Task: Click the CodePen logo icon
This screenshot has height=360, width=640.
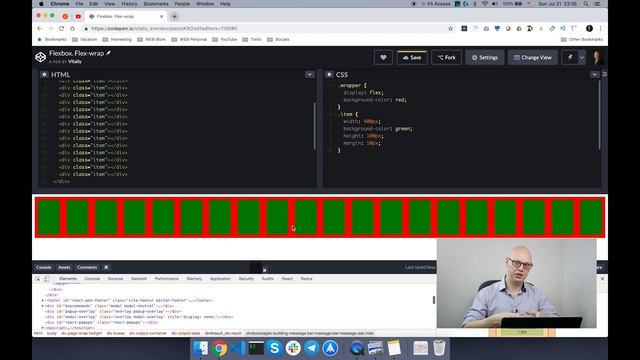Action: click(x=40, y=57)
